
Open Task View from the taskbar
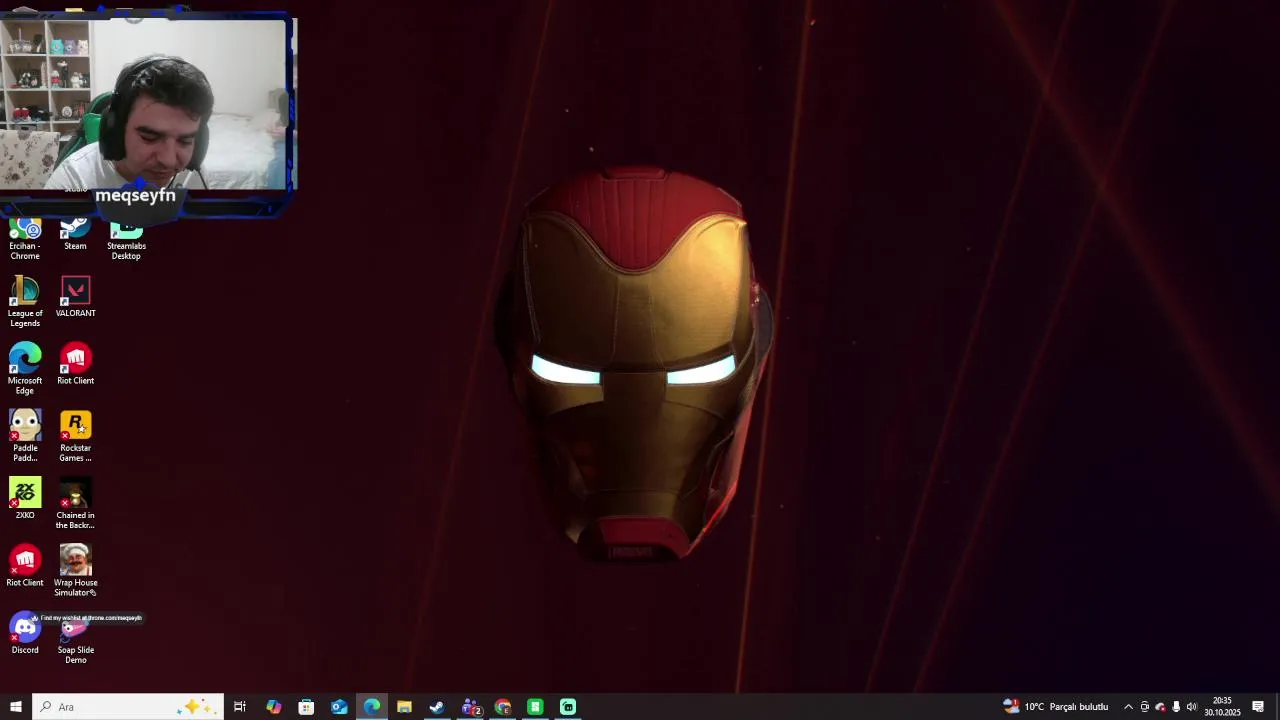click(x=240, y=707)
